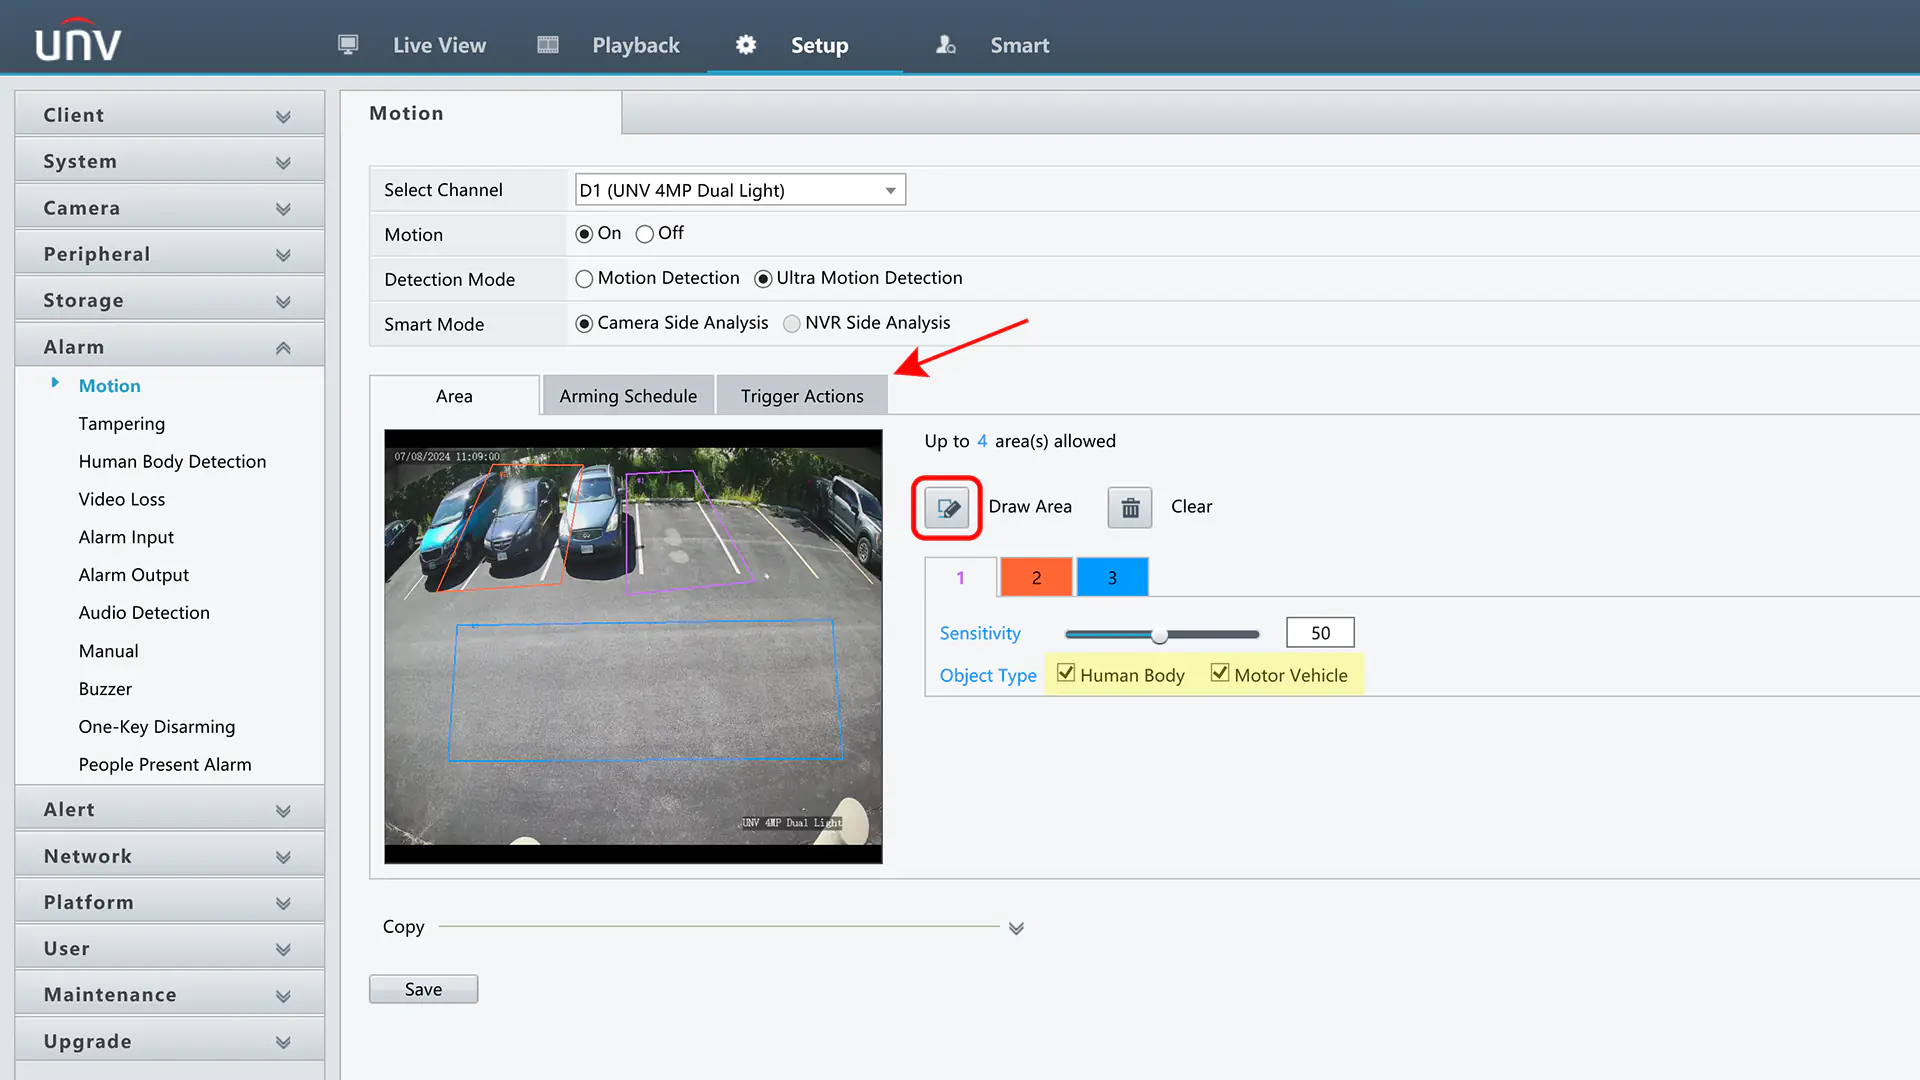Screen dimensions: 1920x1080
Task: Select area zone 3 blue button
Action: click(1112, 576)
